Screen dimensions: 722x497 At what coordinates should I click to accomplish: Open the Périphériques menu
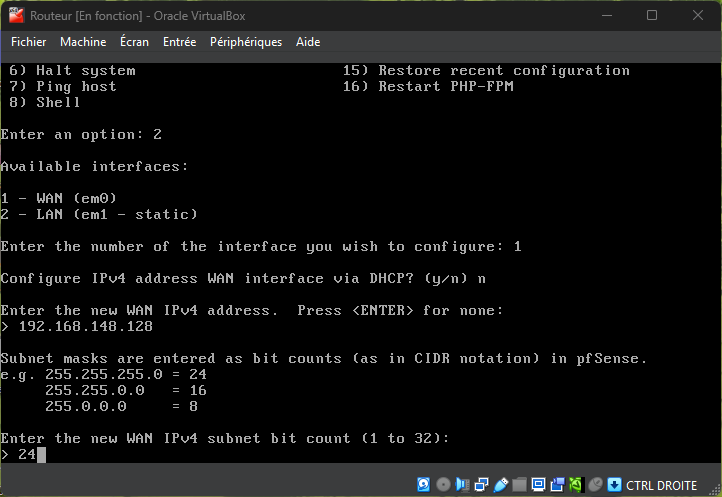point(246,42)
